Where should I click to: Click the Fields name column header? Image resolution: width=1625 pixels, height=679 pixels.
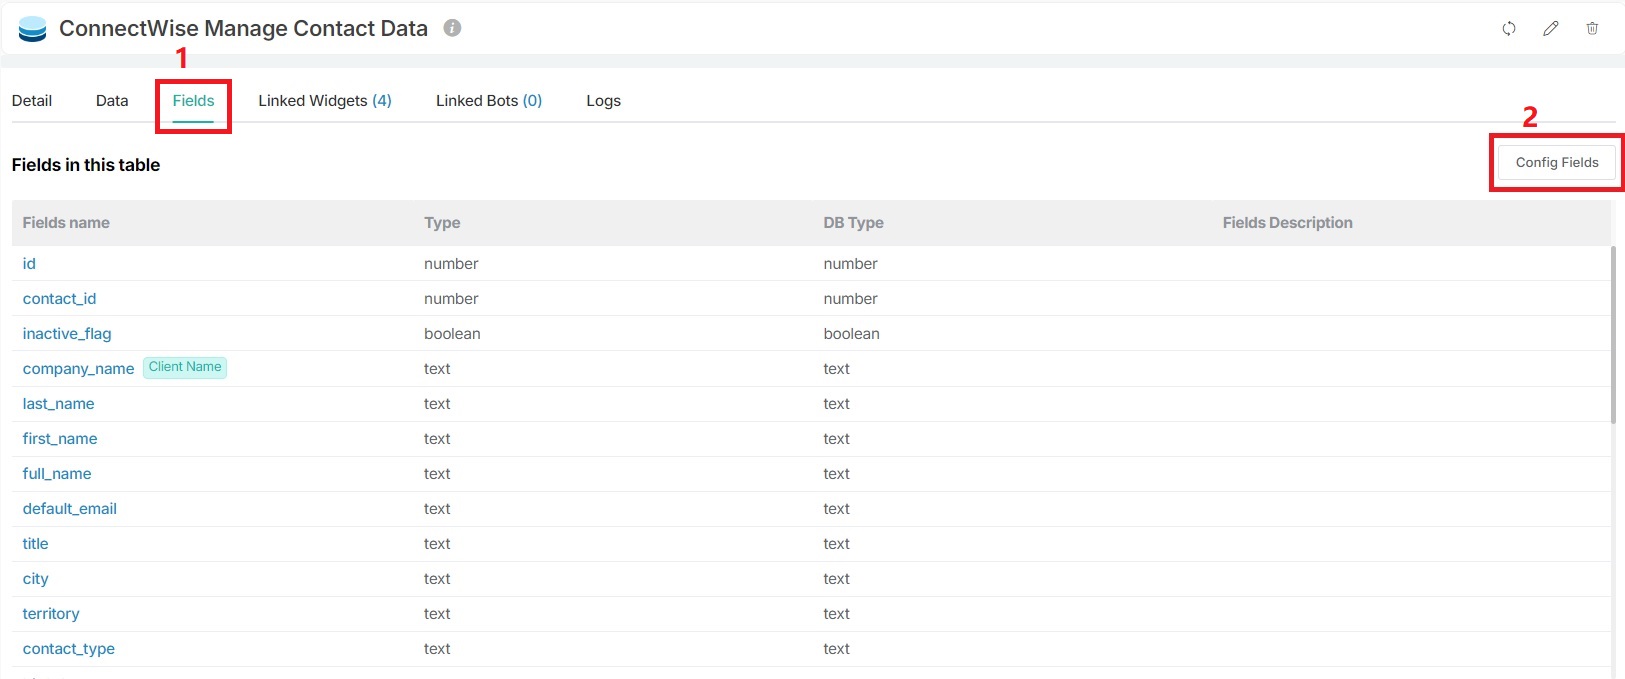coord(66,223)
